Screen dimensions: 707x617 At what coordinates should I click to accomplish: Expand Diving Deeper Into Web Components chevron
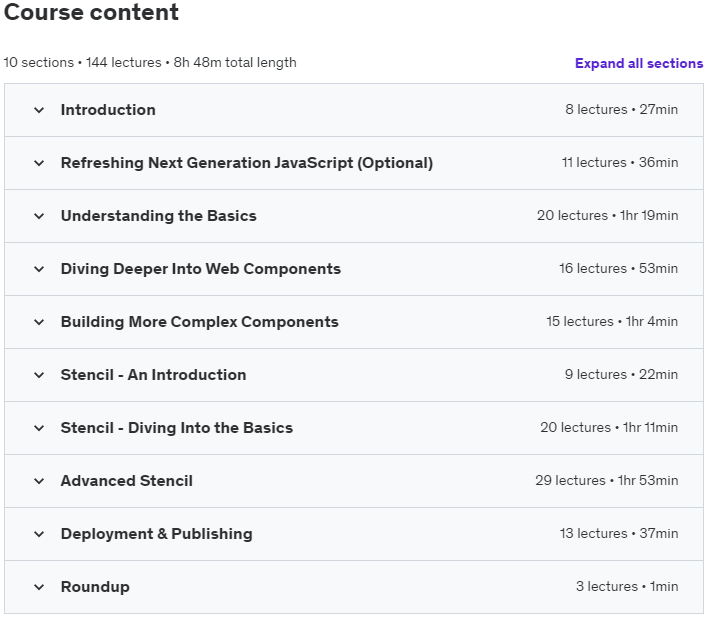coord(39,269)
